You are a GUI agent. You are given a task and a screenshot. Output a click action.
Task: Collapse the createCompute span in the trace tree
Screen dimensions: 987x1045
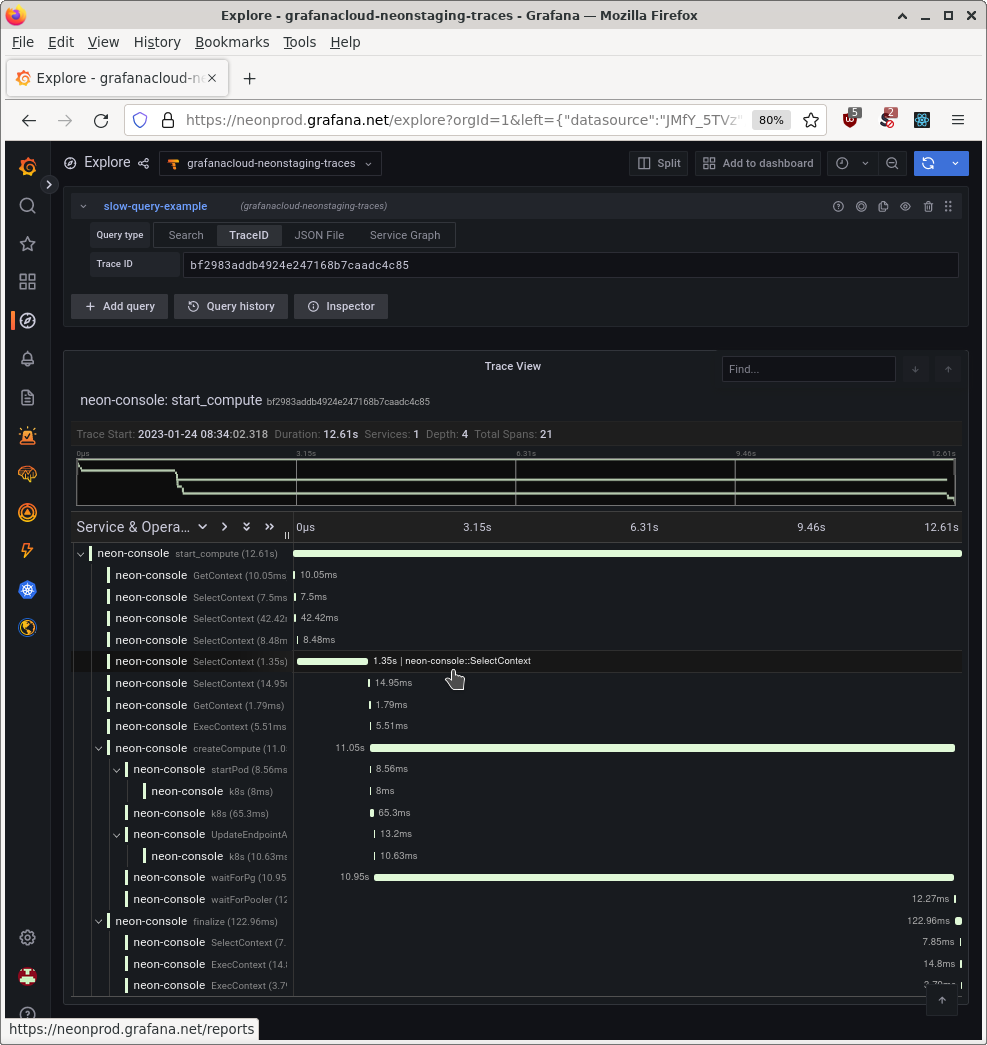tap(98, 748)
